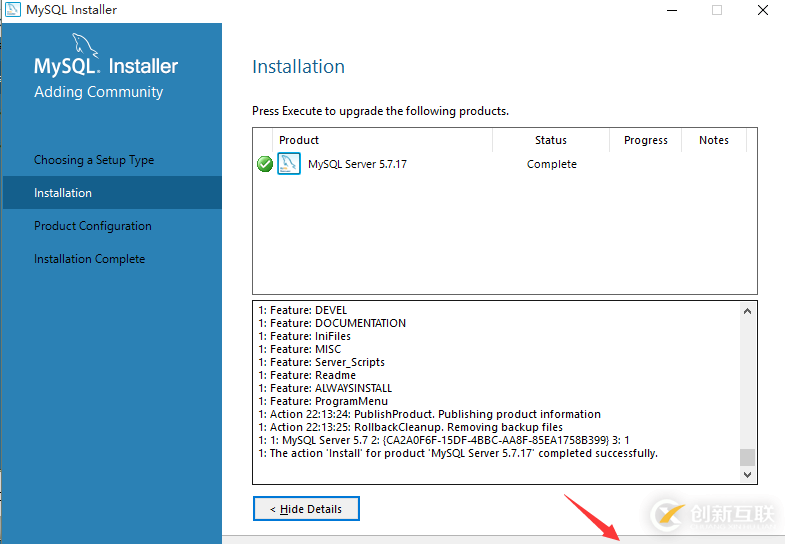785x544 pixels.
Task: Click the 'completed successfully' log line
Action: 458,453
